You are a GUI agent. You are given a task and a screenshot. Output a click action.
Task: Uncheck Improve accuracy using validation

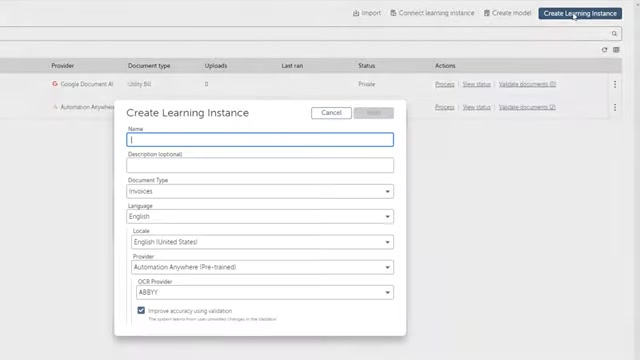pos(141,311)
